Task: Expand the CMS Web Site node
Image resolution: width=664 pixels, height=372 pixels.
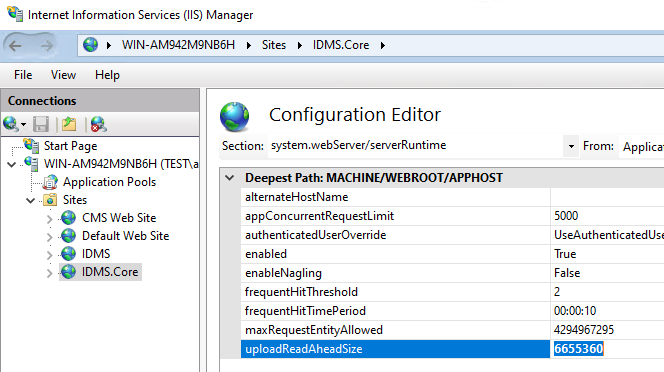Action: 50,219
